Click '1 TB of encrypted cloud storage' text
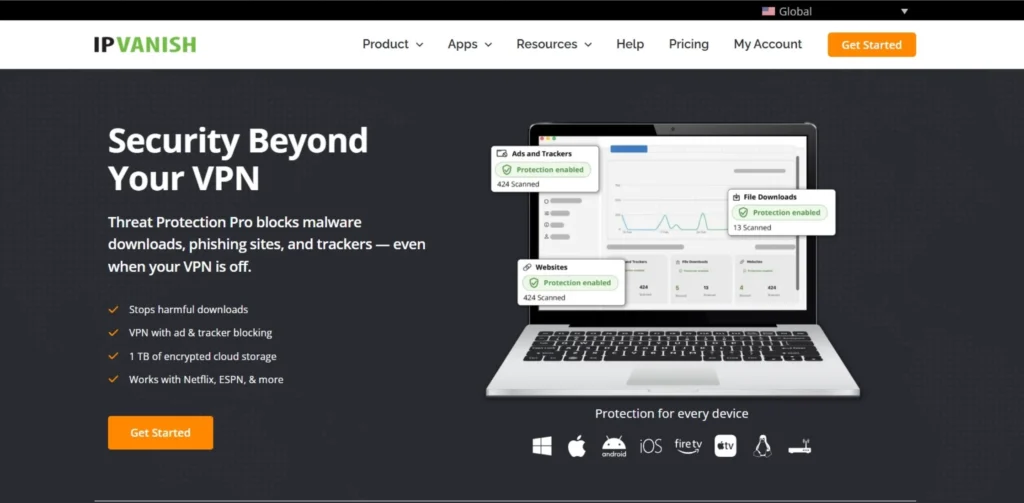Image resolution: width=1024 pixels, height=503 pixels. pyautogui.click(x=202, y=356)
